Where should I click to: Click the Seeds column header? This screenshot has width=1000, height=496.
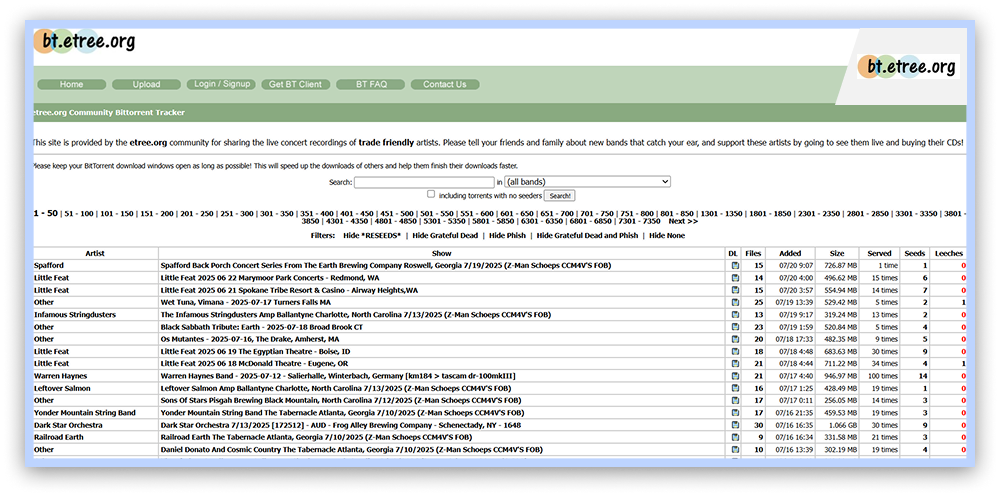point(915,253)
